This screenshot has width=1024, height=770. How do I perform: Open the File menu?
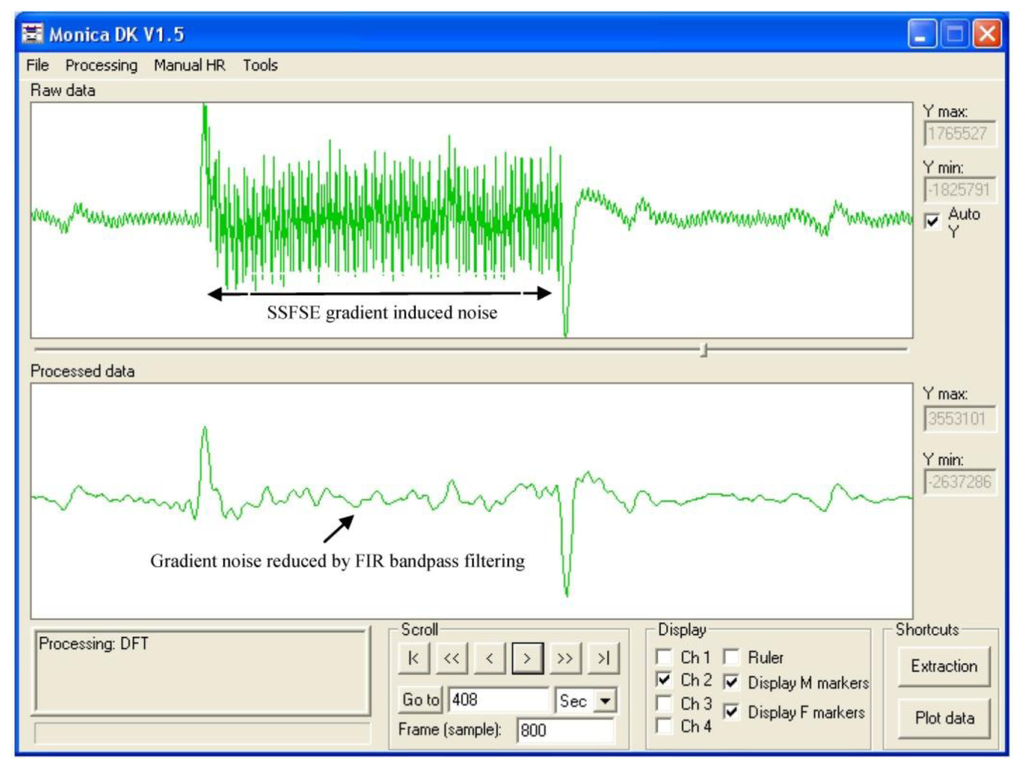(37, 65)
